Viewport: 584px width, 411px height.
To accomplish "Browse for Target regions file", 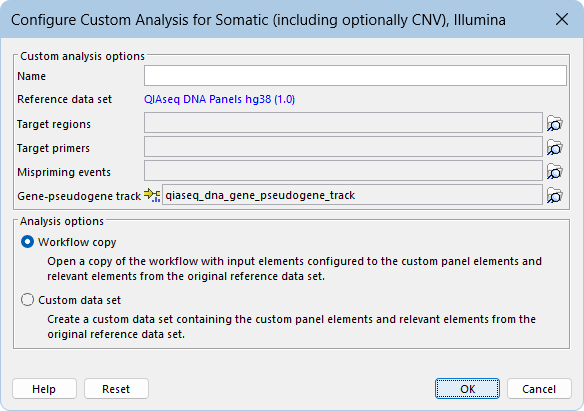I will pos(555,124).
